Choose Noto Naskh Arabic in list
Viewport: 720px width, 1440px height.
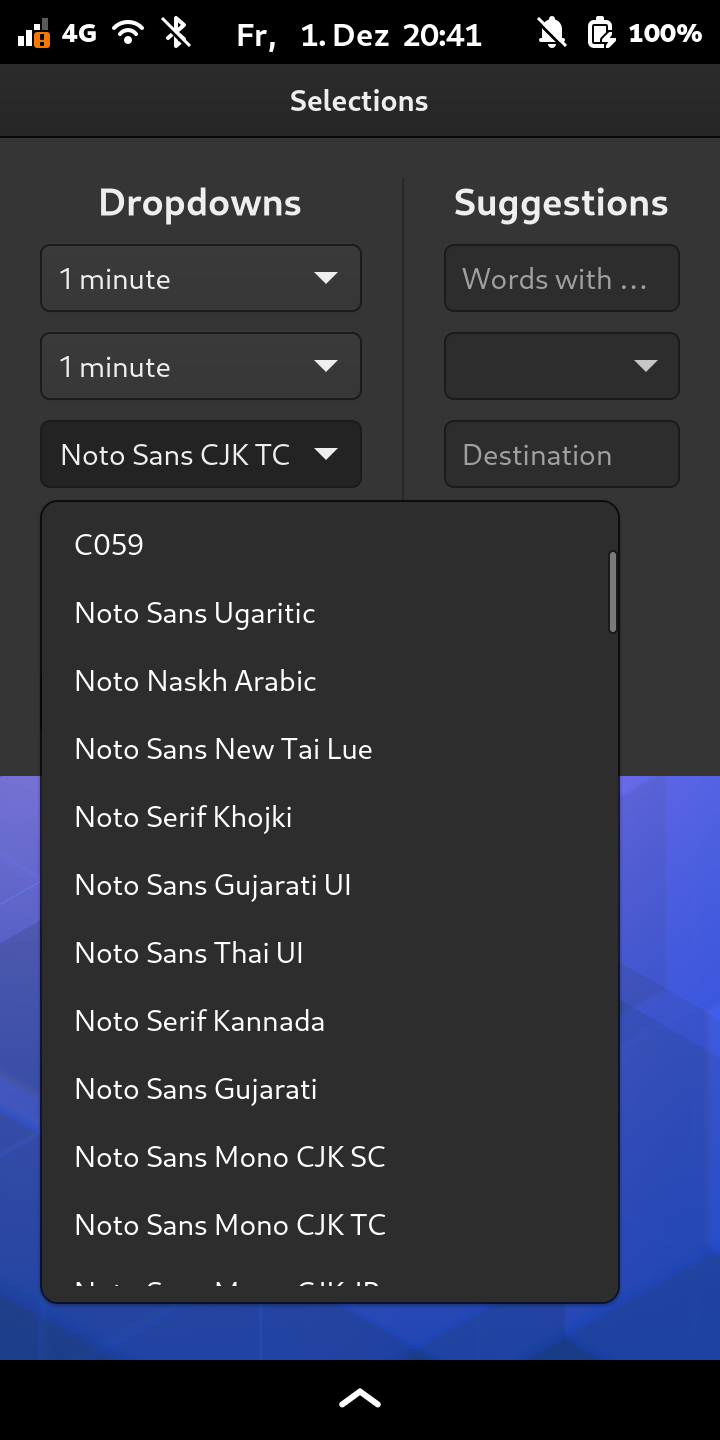click(330, 681)
